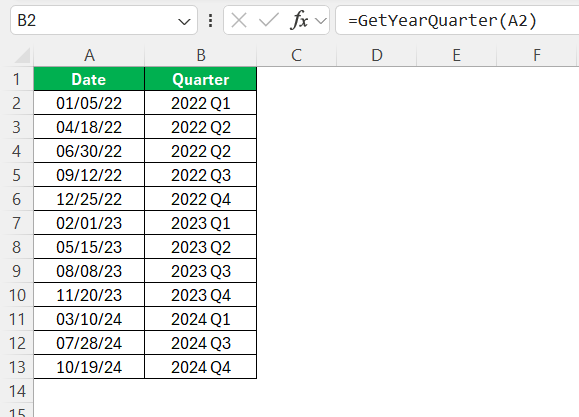The height and width of the screenshot is (417, 579).
Task: Select row 1 header
Action: (x=17, y=79)
